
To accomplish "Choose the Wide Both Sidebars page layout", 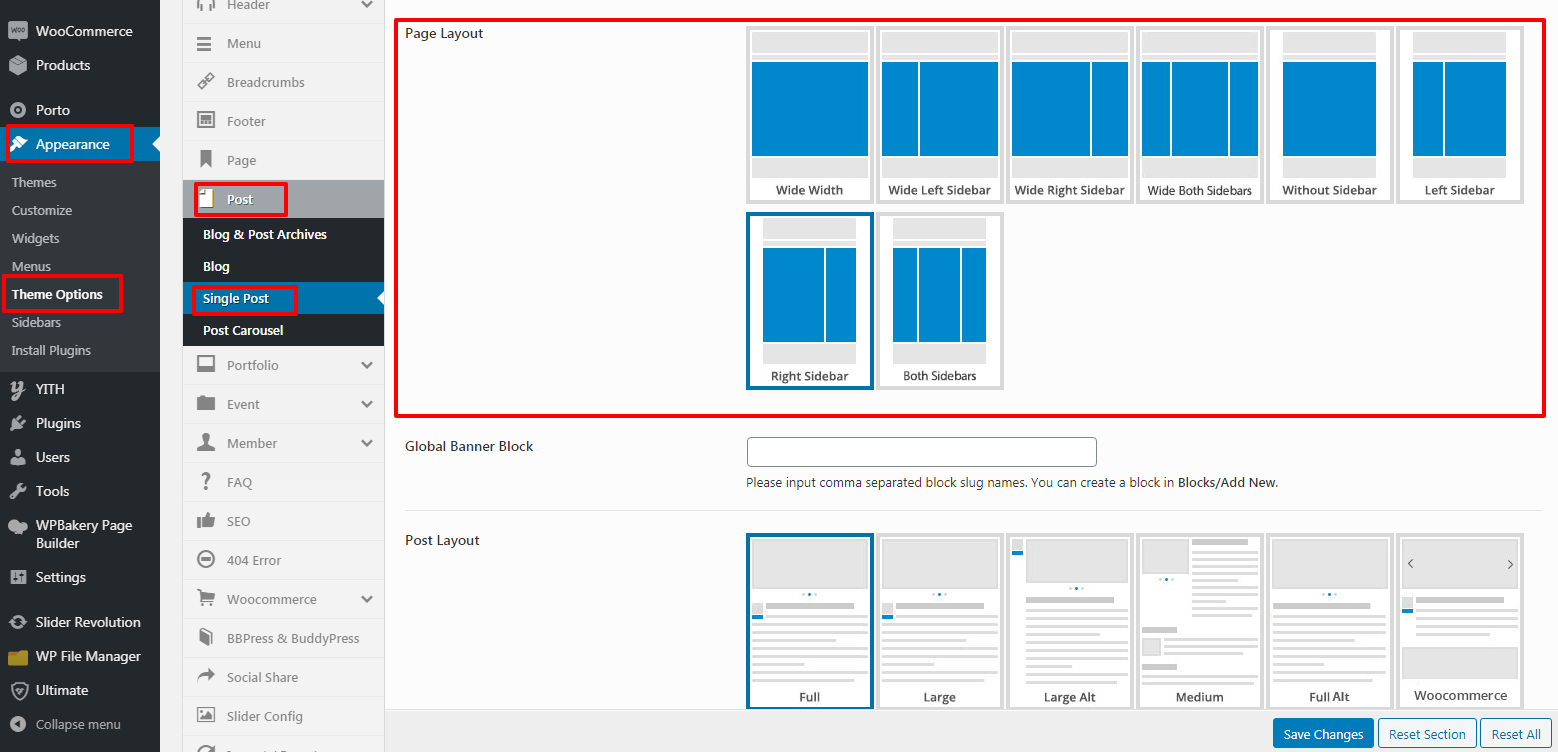I will click(1200, 115).
